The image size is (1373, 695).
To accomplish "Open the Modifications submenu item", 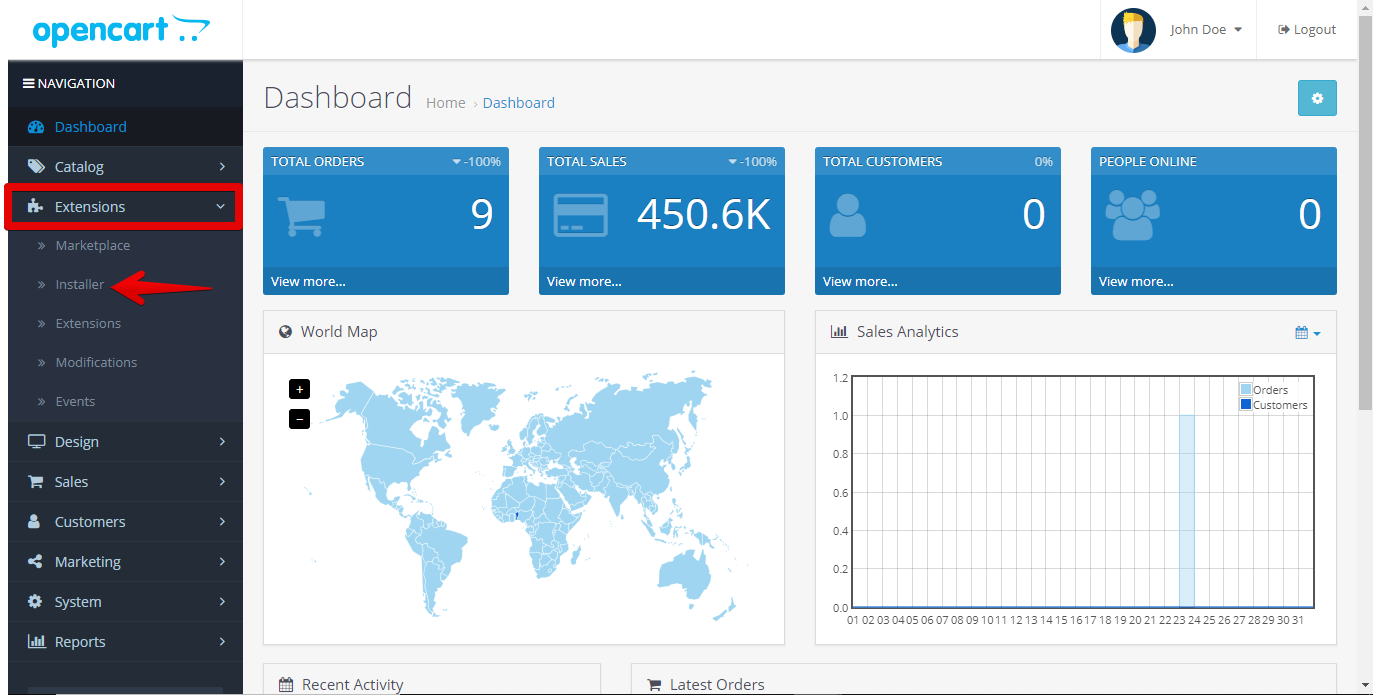I will [x=125, y=362].
